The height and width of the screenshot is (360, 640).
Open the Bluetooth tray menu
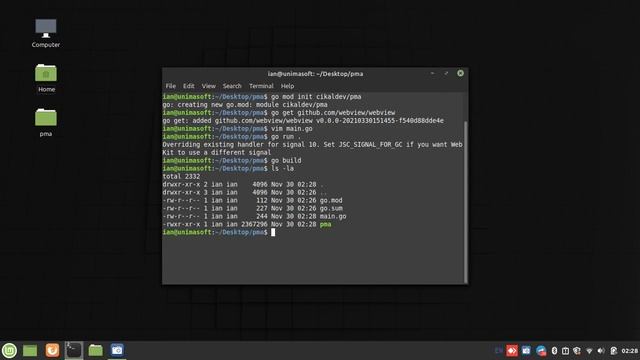click(554, 351)
